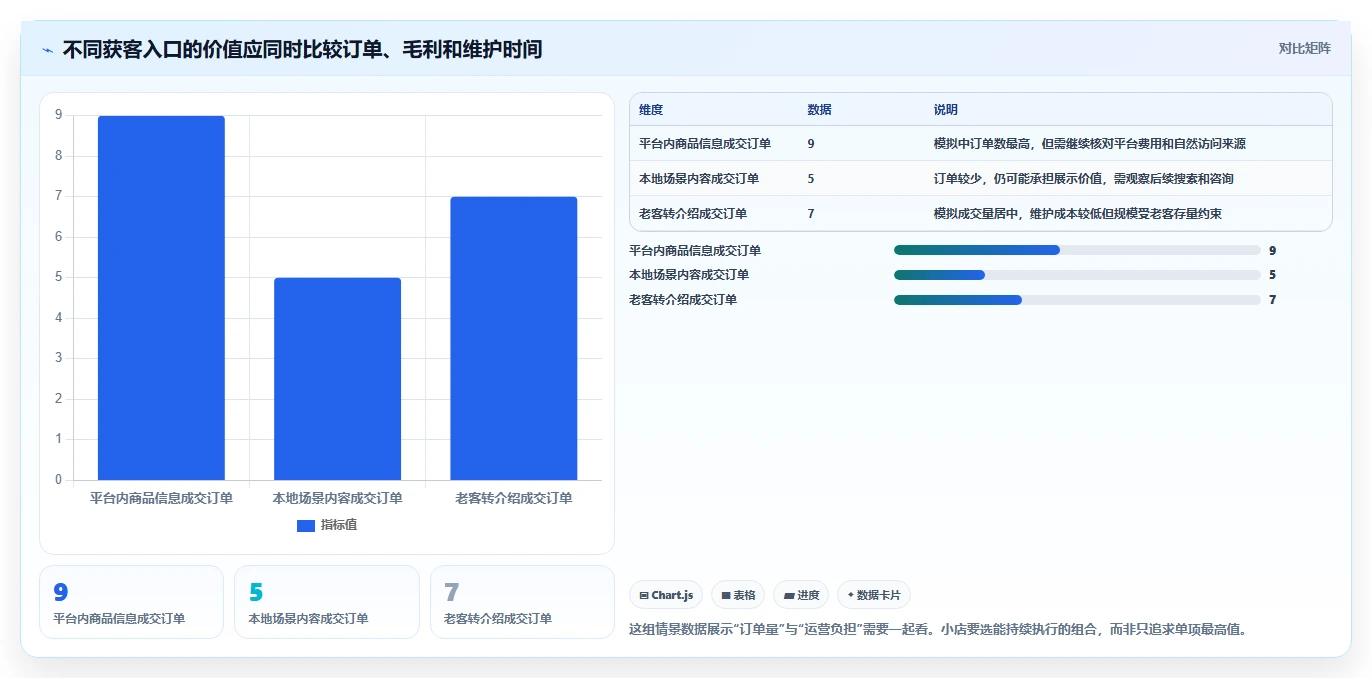Click description starting 模拟成交量居中
This screenshot has height=678, width=1372.
1078,213
